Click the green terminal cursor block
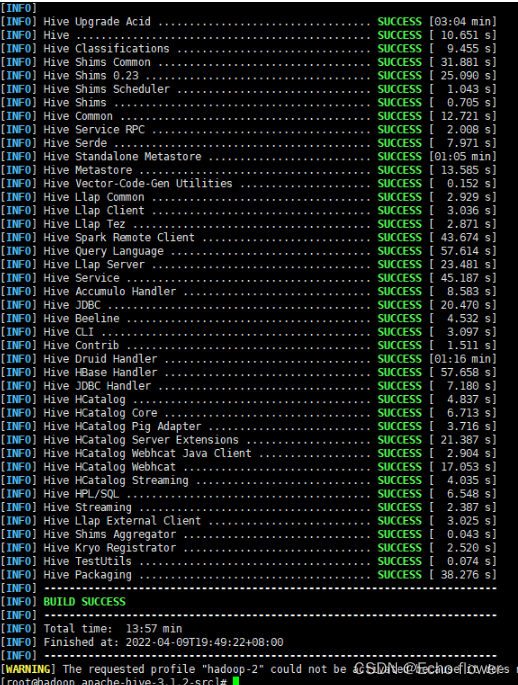Screen dimensions: 518x685 (236, 681)
